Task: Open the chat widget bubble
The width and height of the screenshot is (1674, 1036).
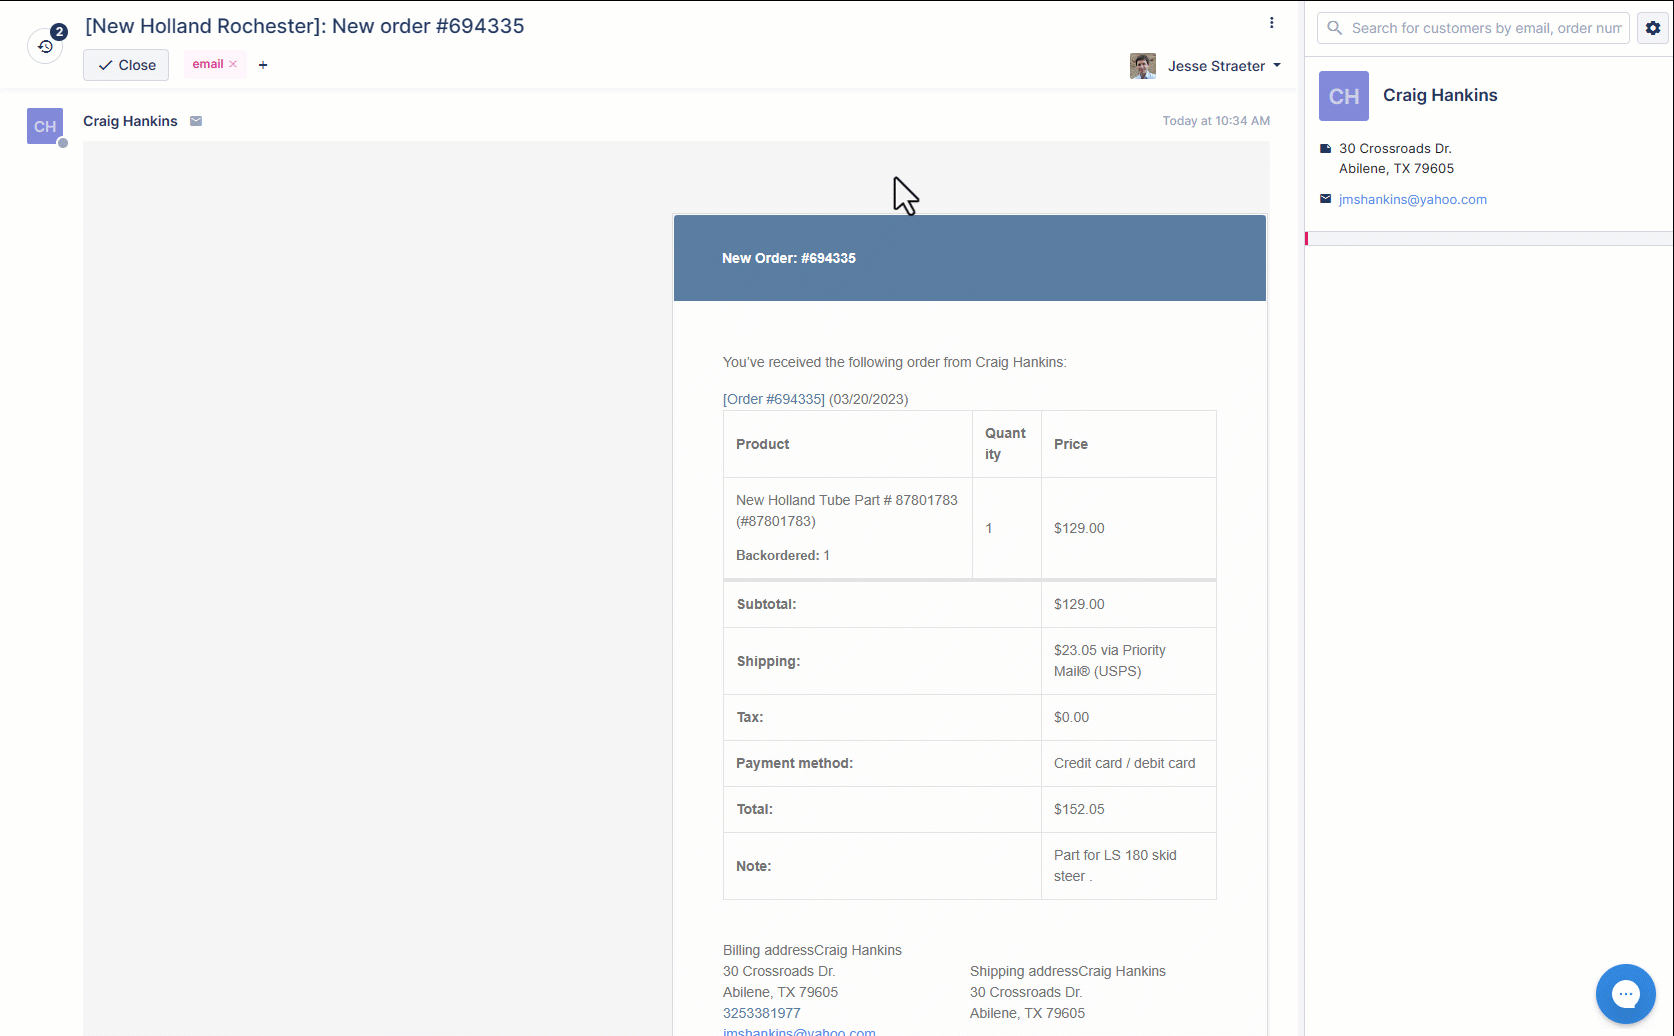Action: (x=1625, y=993)
